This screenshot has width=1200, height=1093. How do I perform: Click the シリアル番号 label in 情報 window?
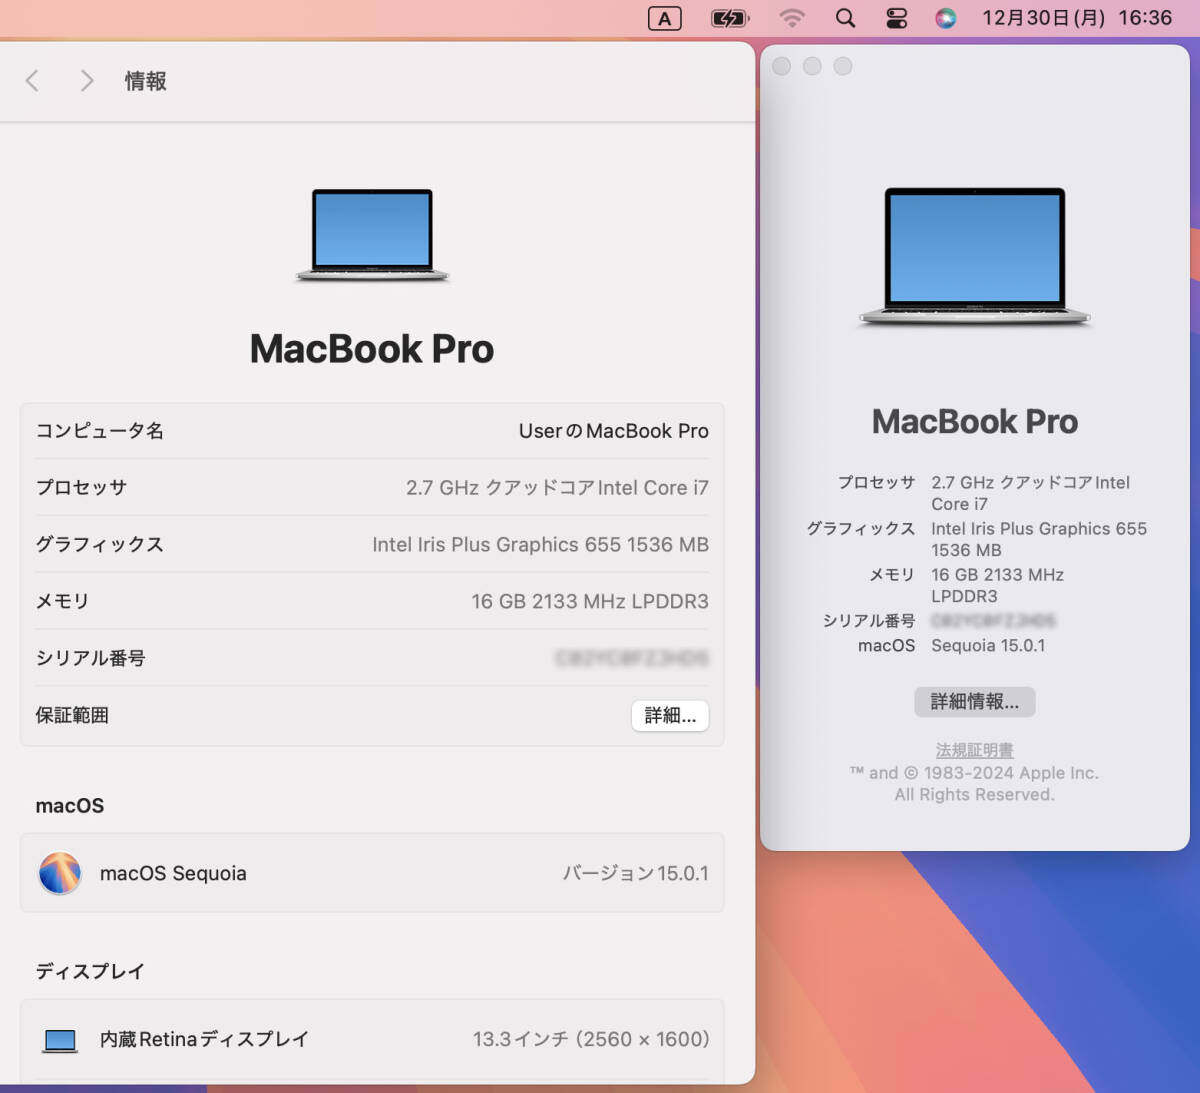click(x=91, y=658)
